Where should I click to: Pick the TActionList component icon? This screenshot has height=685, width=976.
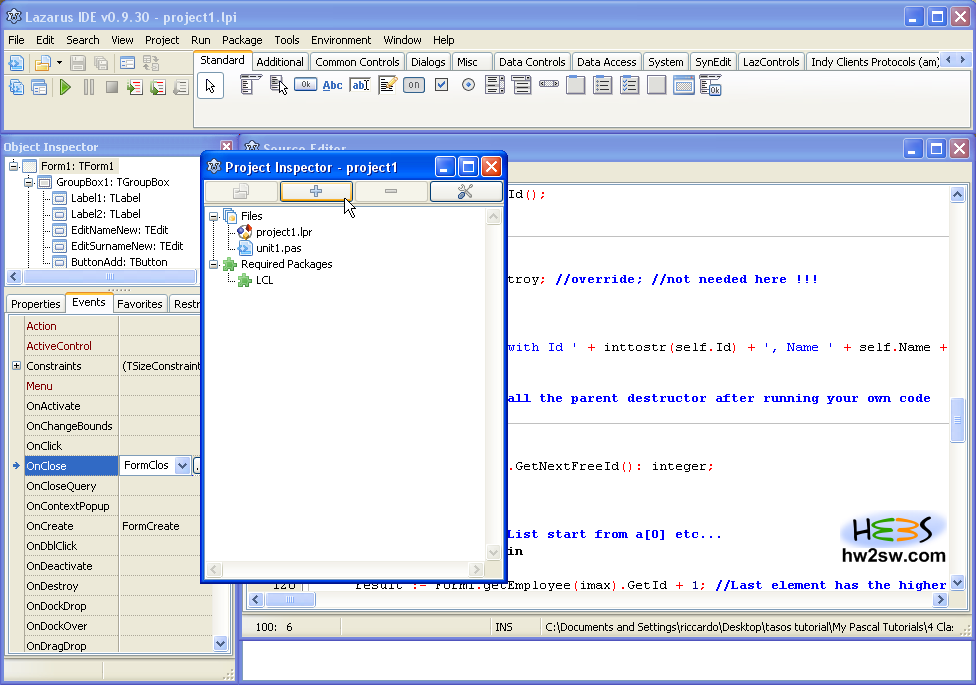tap(711, 85)
